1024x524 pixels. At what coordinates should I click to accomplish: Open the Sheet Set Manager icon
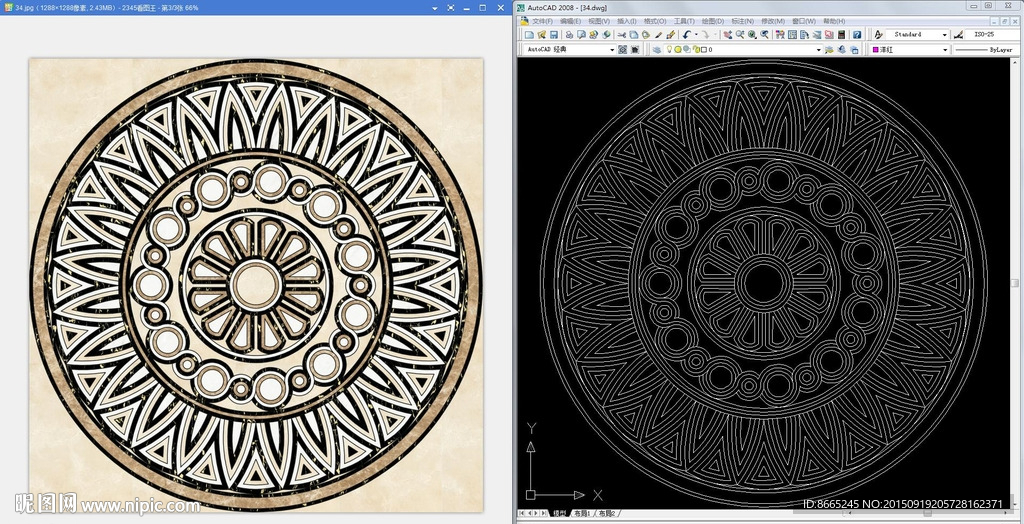click(817, 35)
